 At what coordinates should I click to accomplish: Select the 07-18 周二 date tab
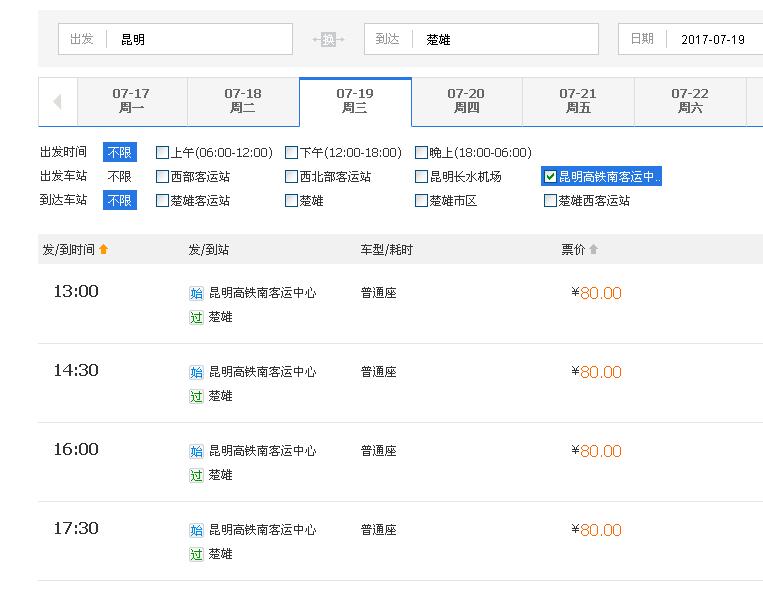pos(243,101)
